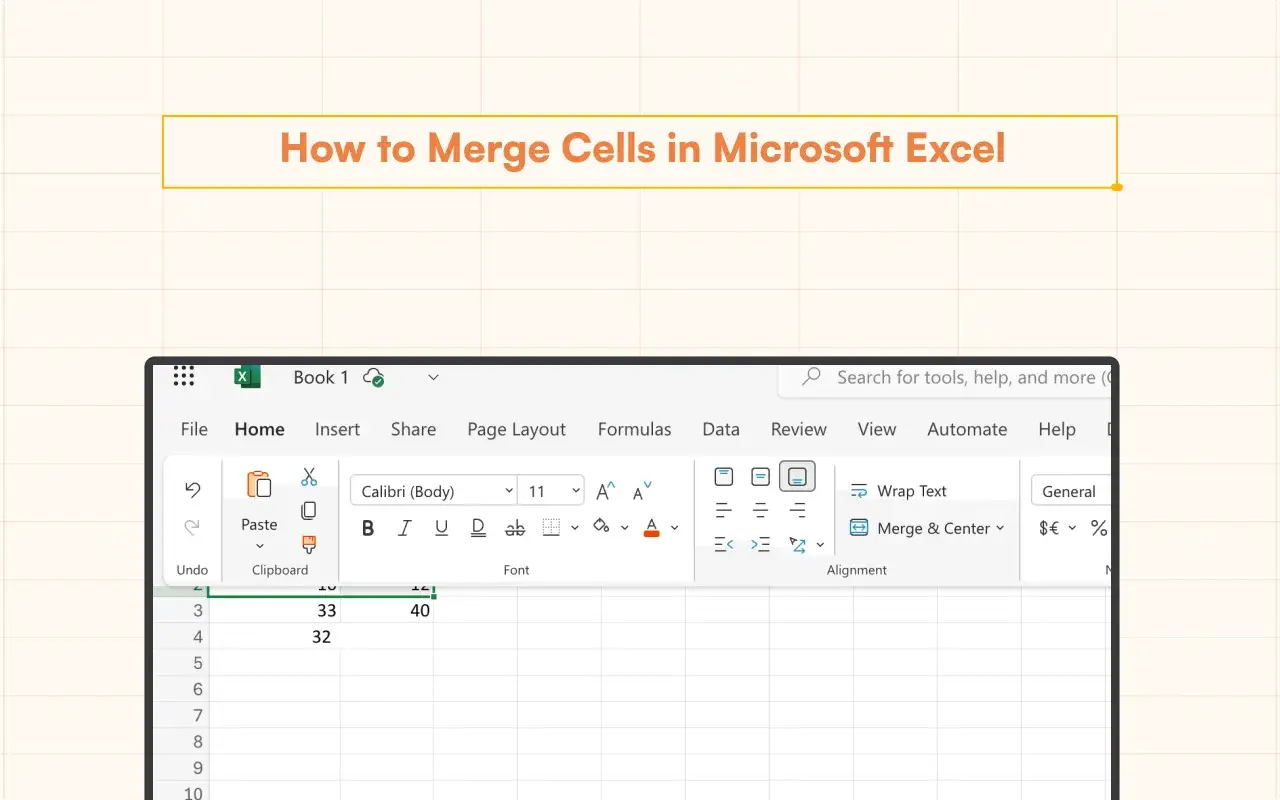Select the cell containing 32

pos(274,636)
